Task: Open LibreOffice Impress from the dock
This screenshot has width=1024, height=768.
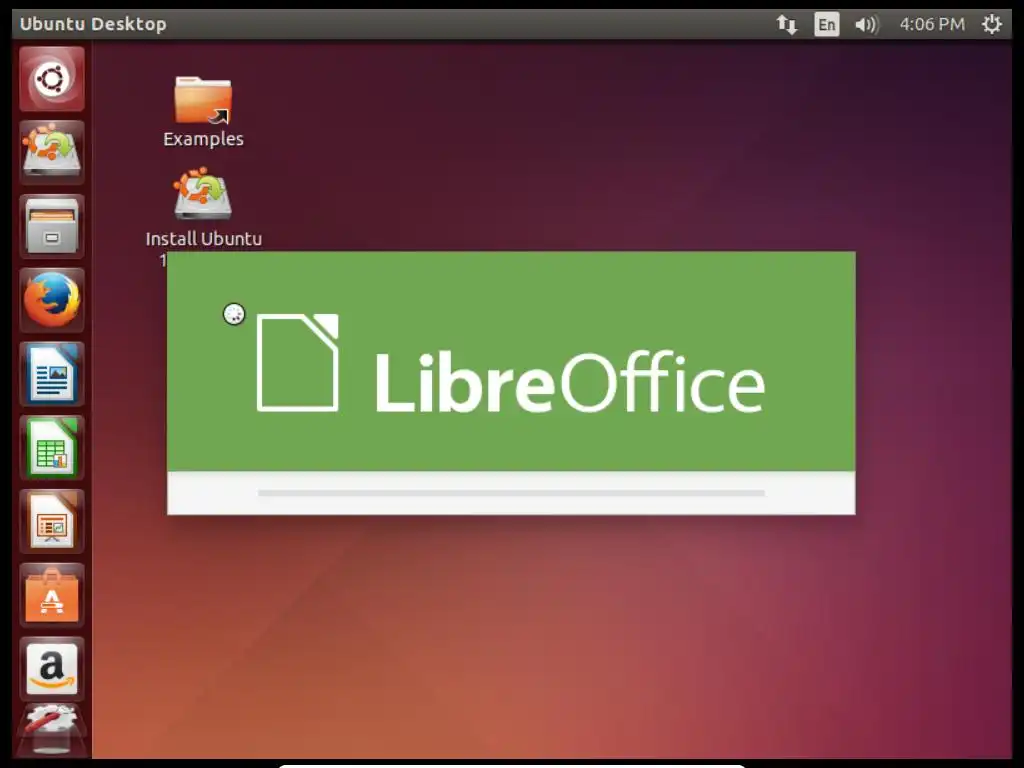Action: (52, 521)
